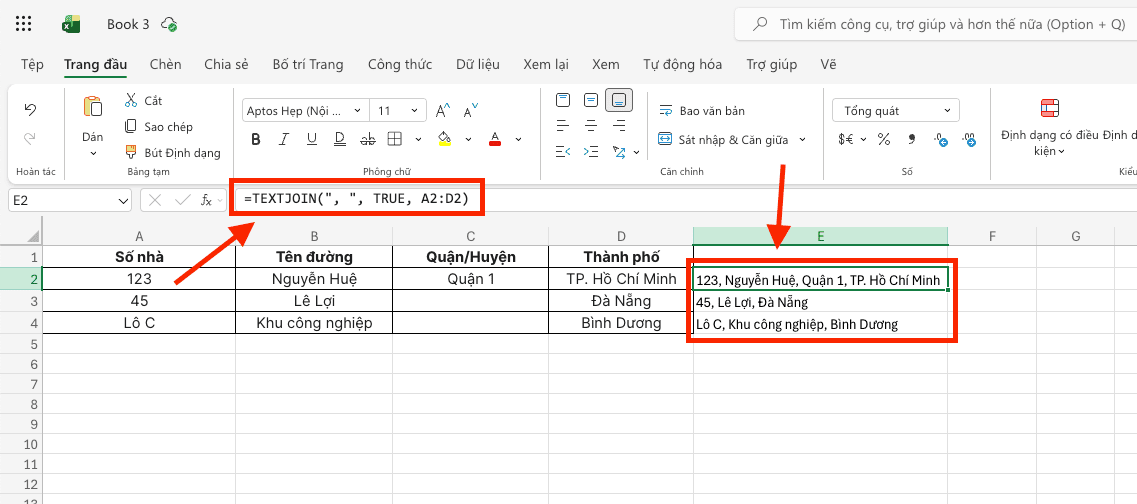The image size is (1137, 504).
Task: Click the left align icon
Action: 563,125
